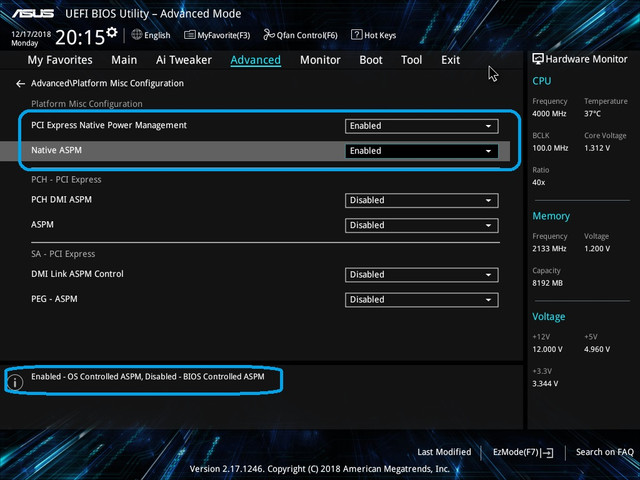The height and width of the screenshot is (480, 640).
Task: Click the 12/17/2018 date text
Action: click(x=31, y=34)
